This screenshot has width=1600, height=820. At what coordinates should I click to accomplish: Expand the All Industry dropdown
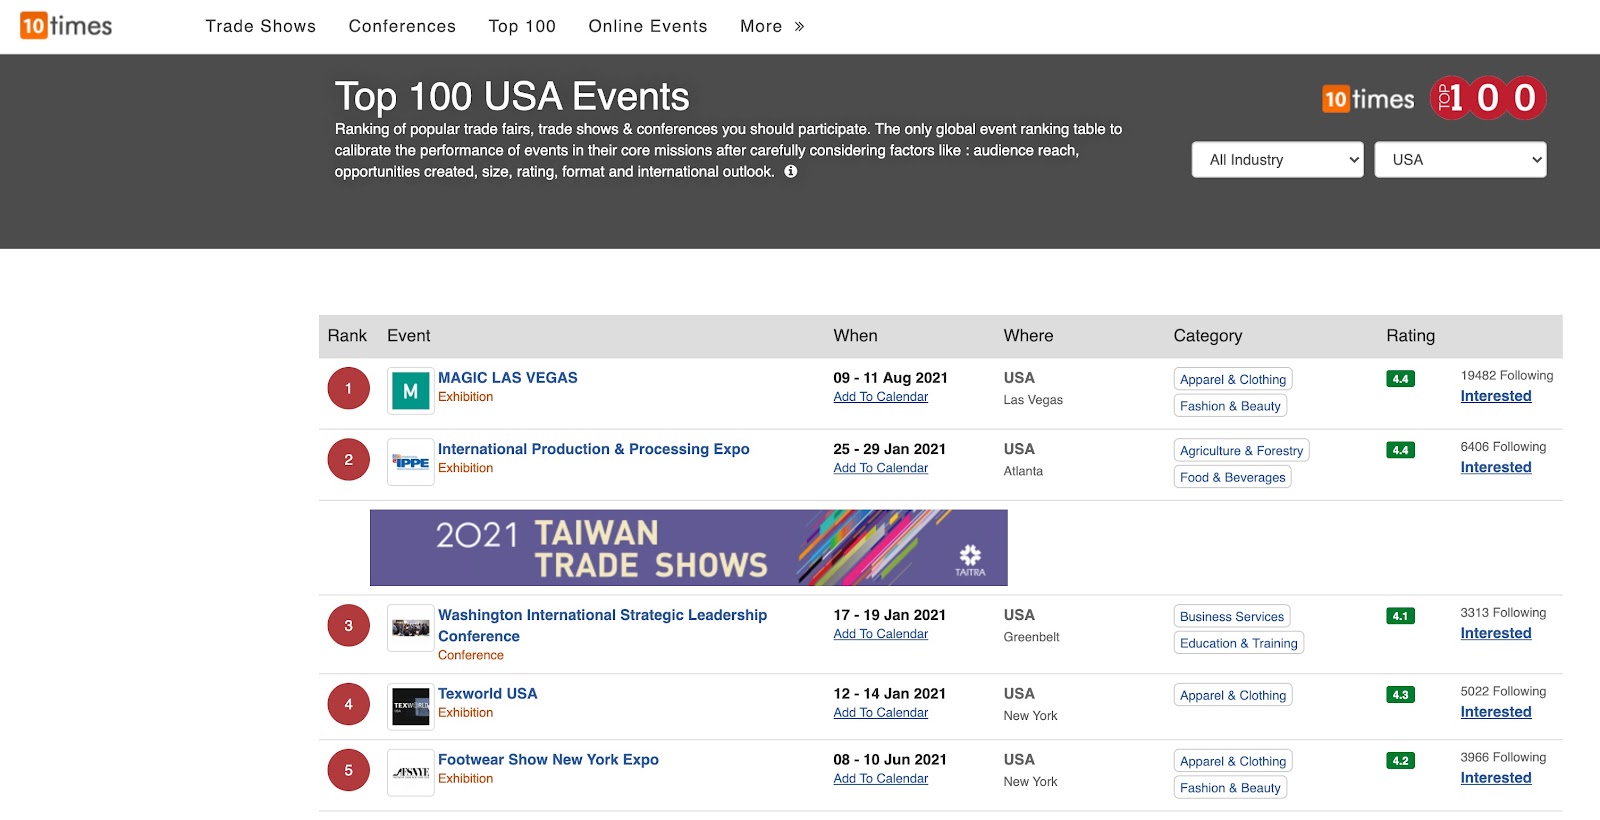[1277, 160]
